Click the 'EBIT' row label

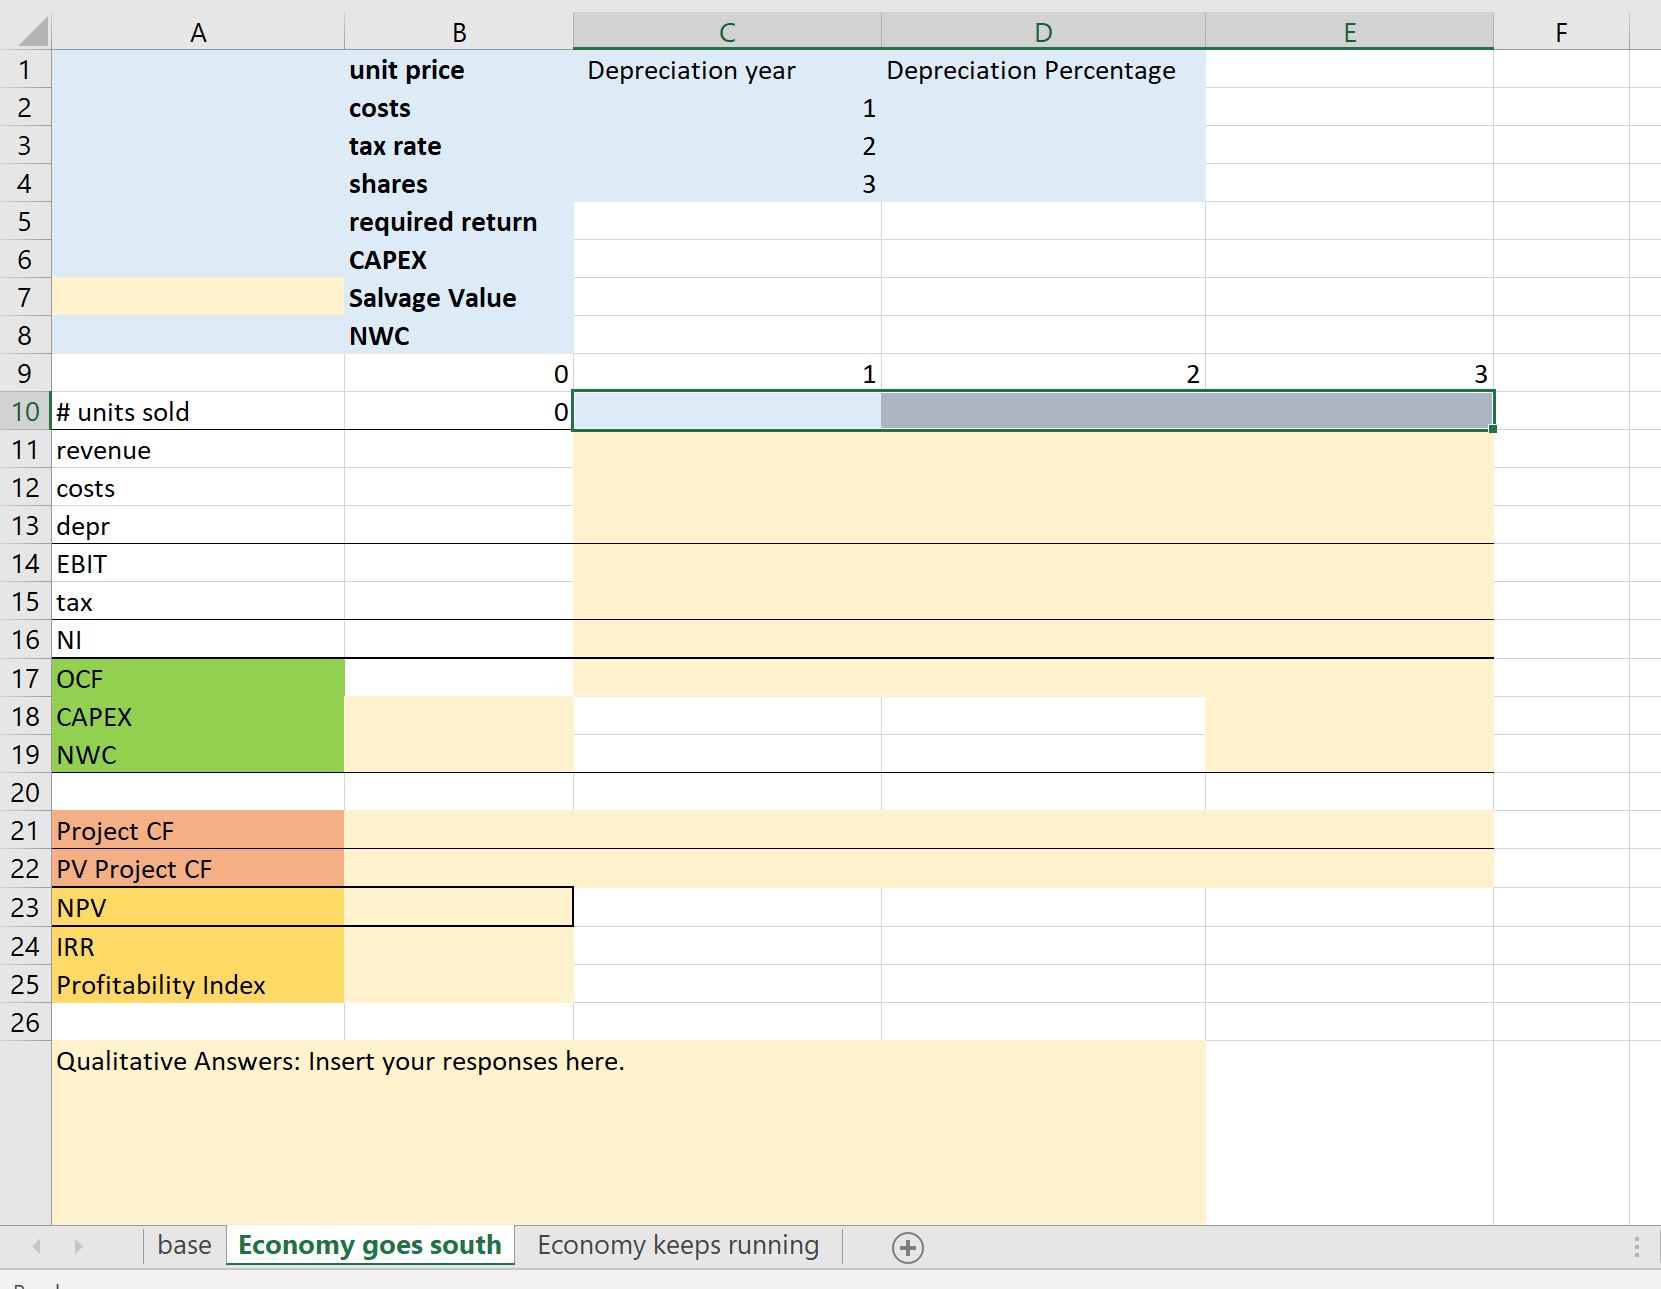tap(198, 564)
